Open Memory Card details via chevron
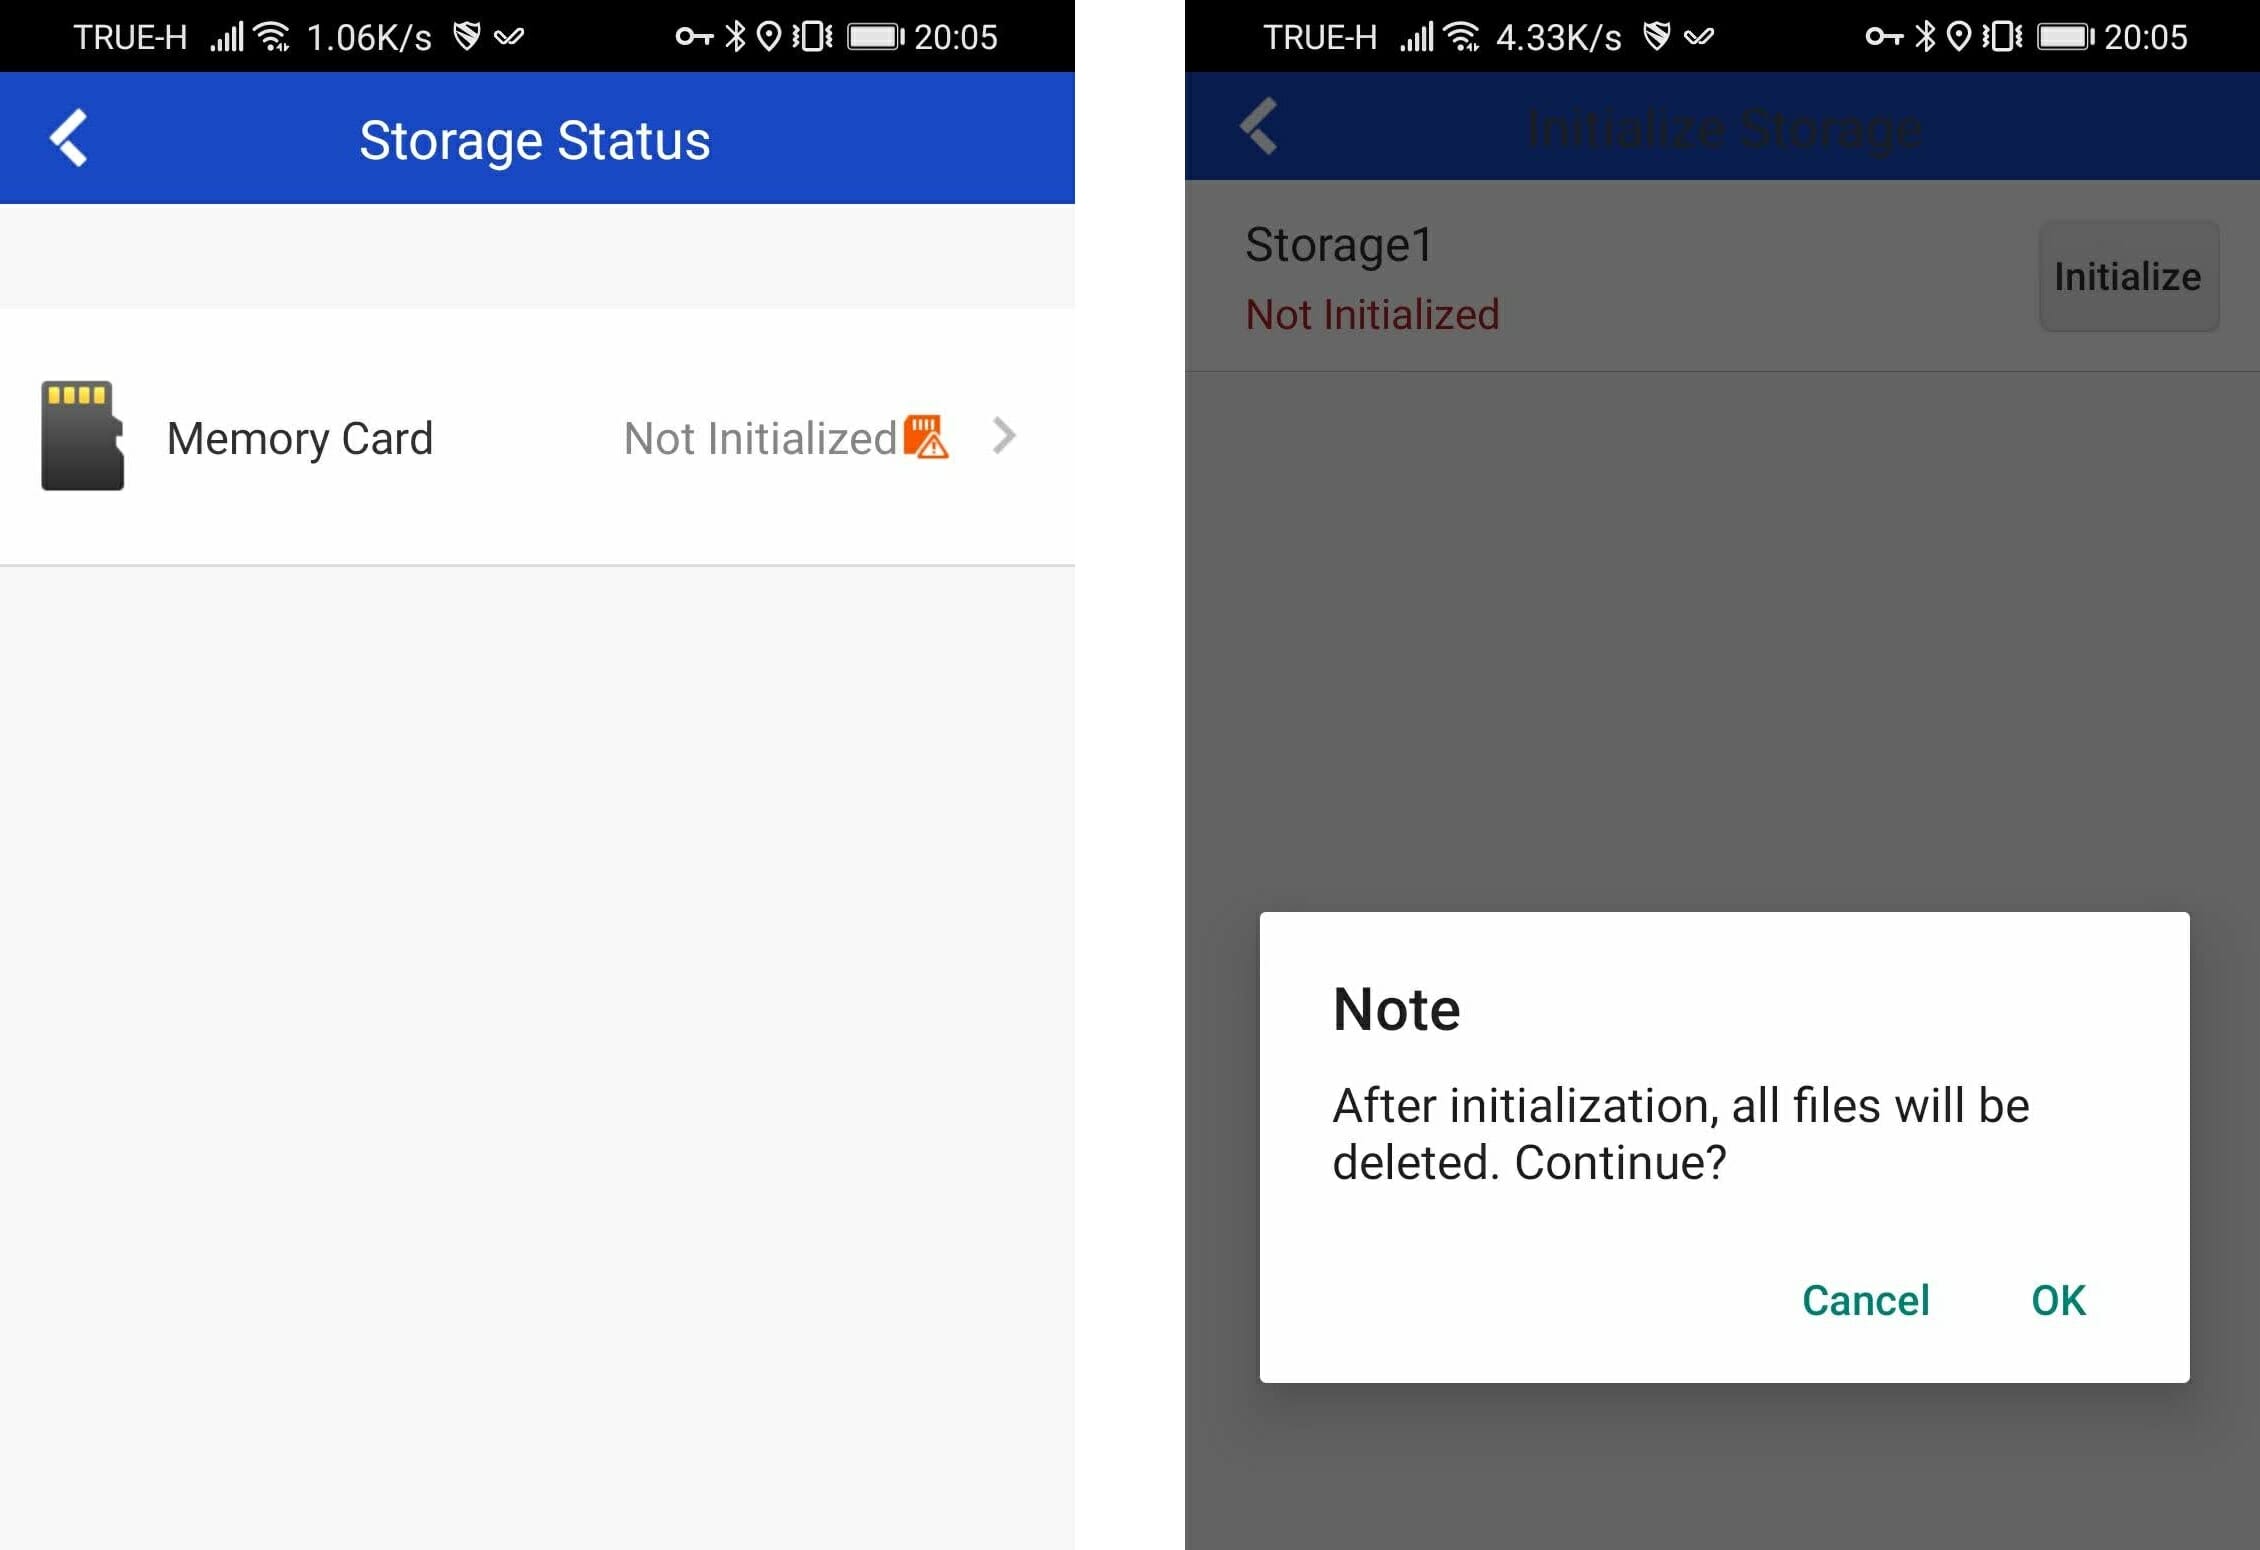Image resolution: width=2260 pixels, height=1550 pixels. [x=1004, y=436]
